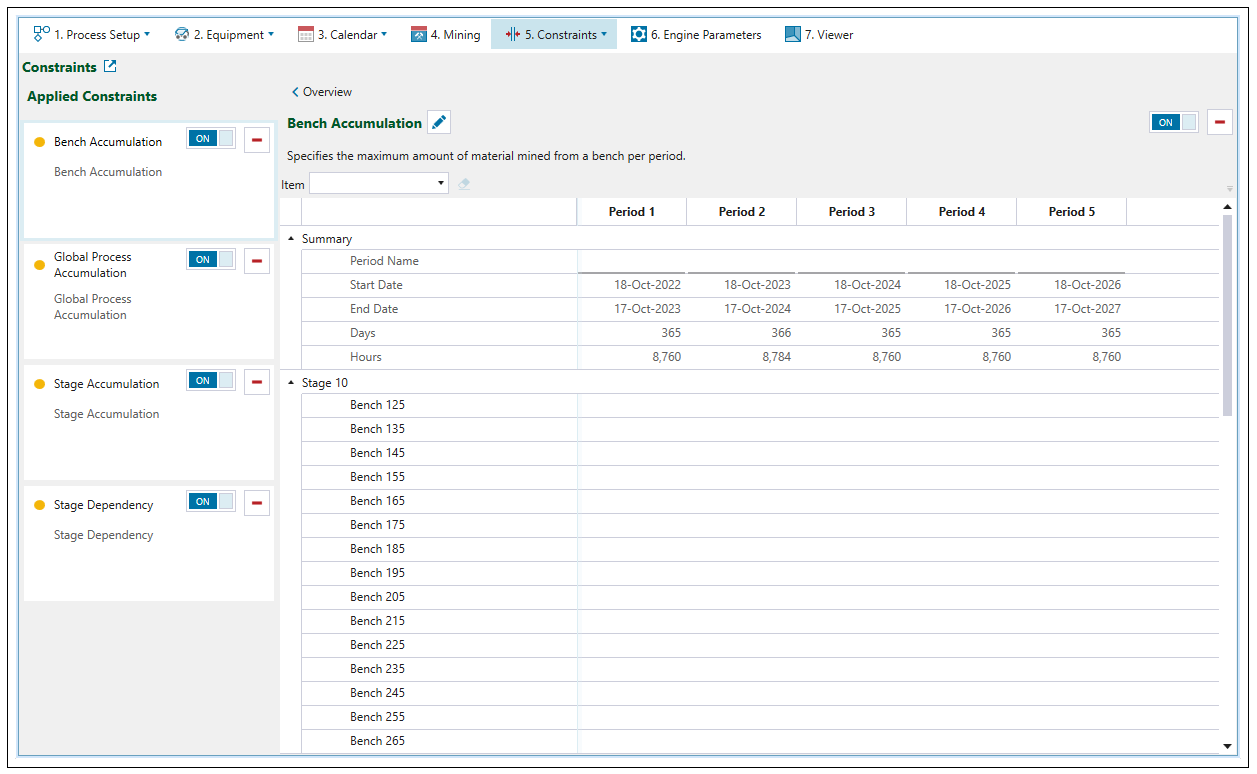Remove Global Process Accumulation with red minus
The width and height of the screenshot is (1257, 774).
257,261
